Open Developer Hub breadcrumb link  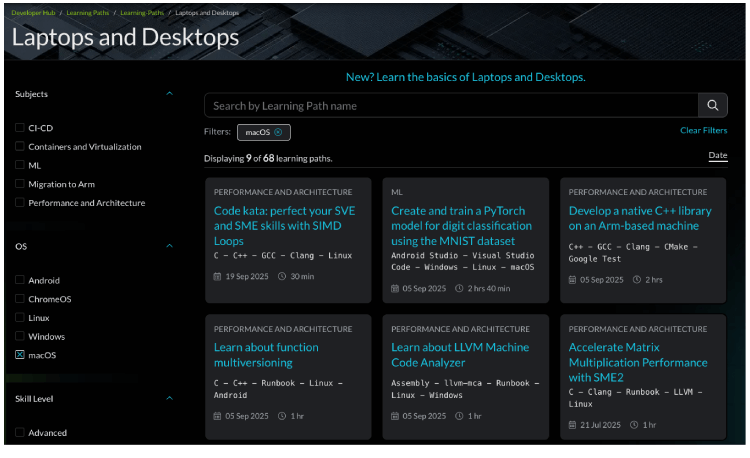point(32,13)
